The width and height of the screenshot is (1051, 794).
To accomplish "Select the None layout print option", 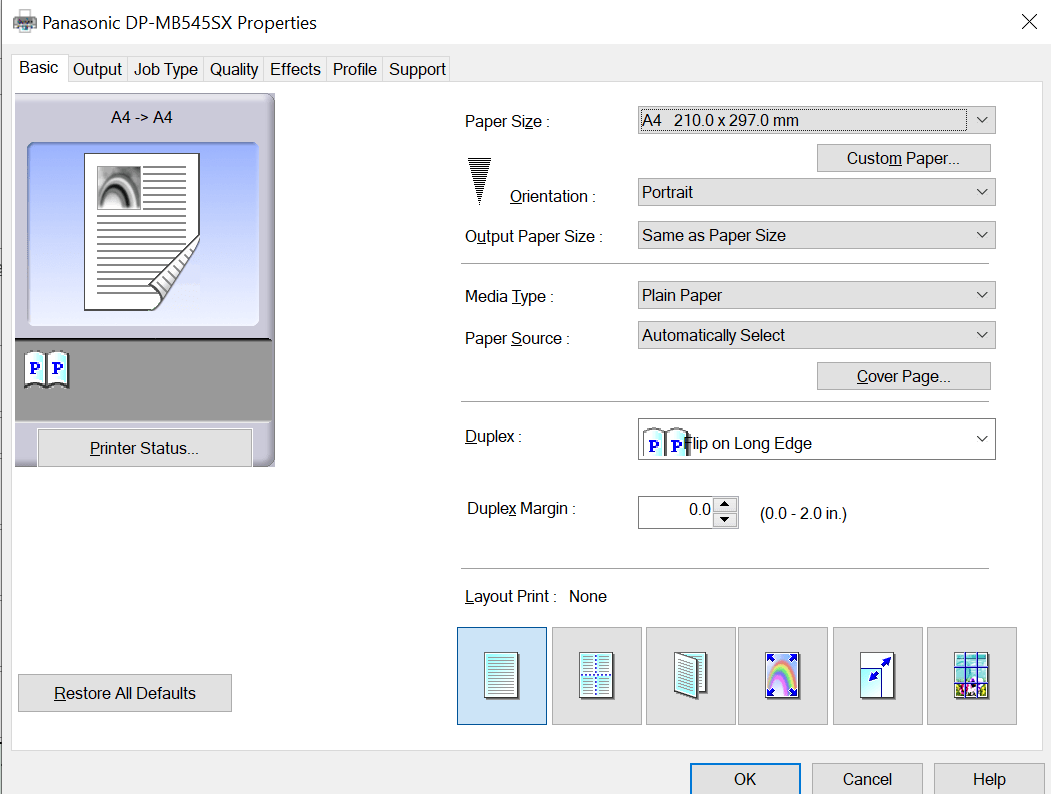I will (501, 675).
